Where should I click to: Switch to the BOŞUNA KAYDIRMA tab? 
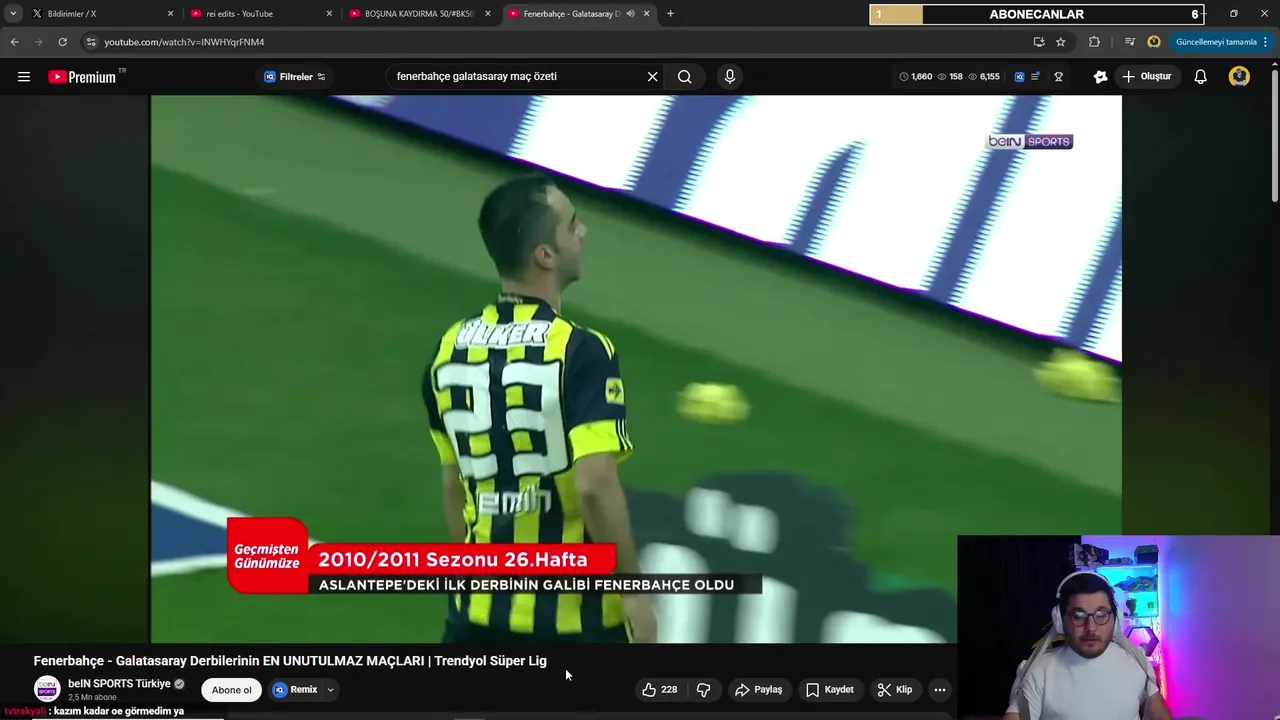click(420, 14)
